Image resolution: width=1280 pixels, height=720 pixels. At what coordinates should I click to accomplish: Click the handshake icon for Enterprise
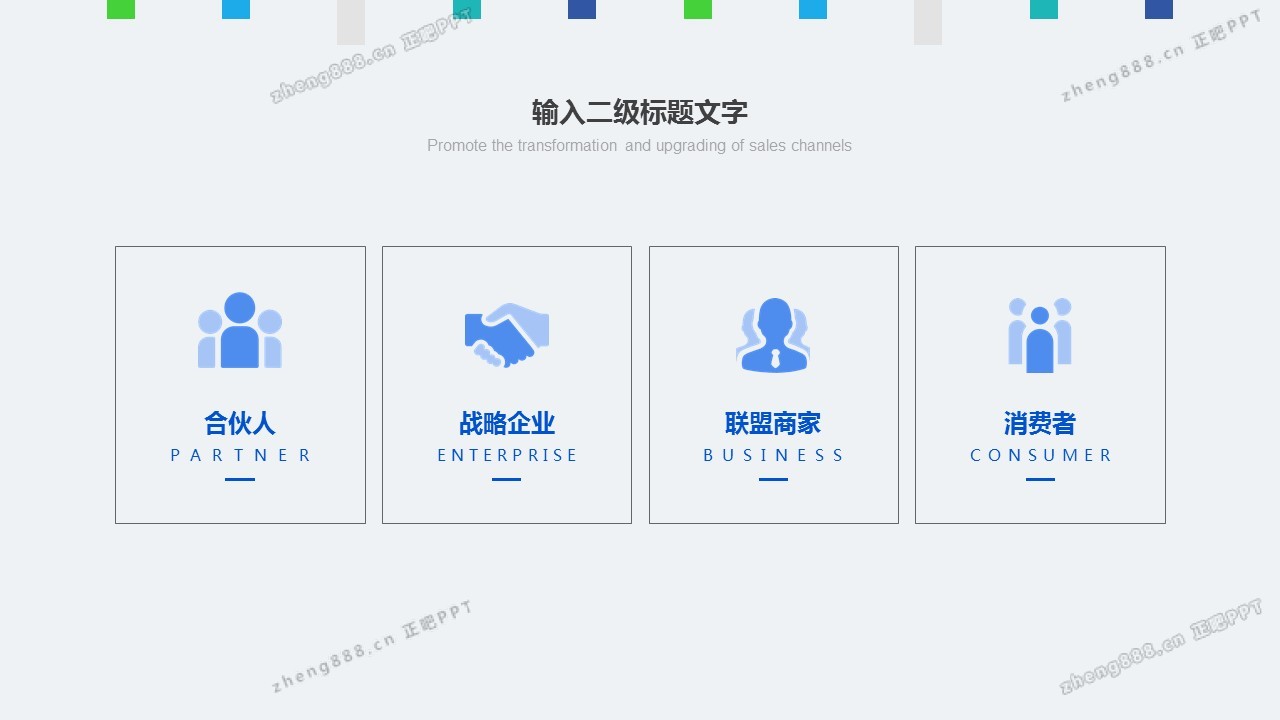click(507, 335)
